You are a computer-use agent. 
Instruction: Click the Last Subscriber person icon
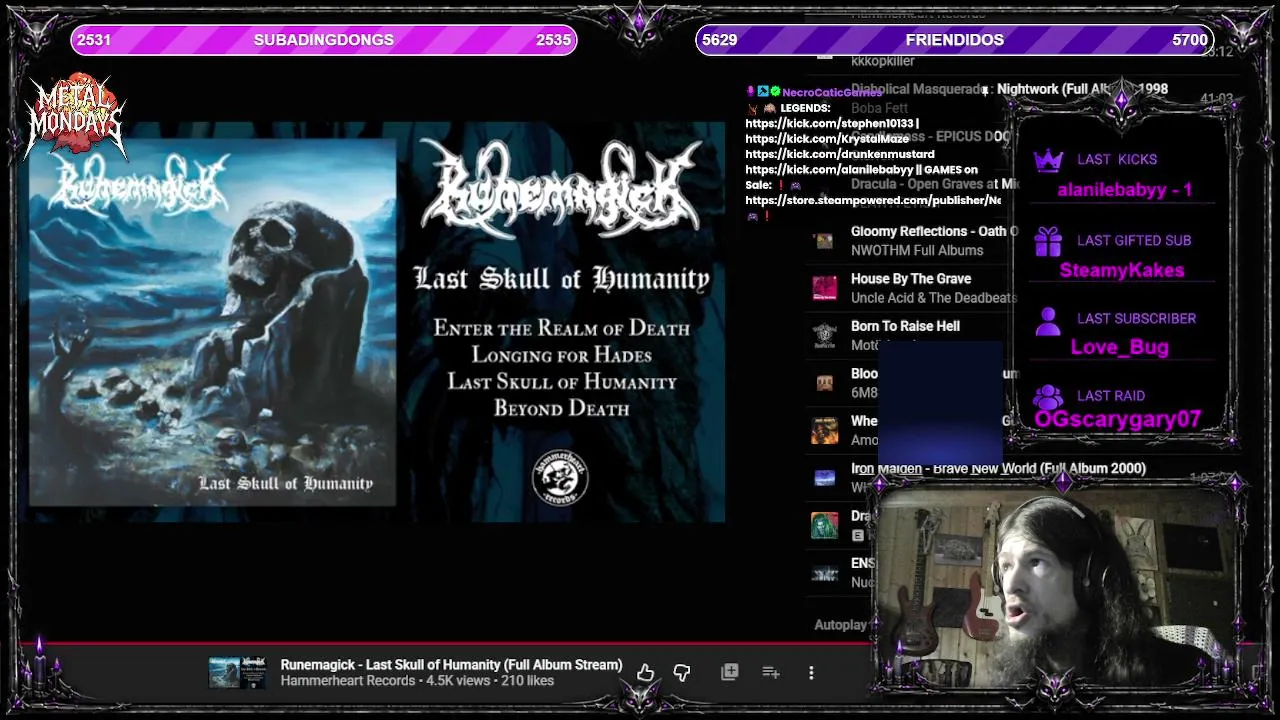pos(1048,320)
